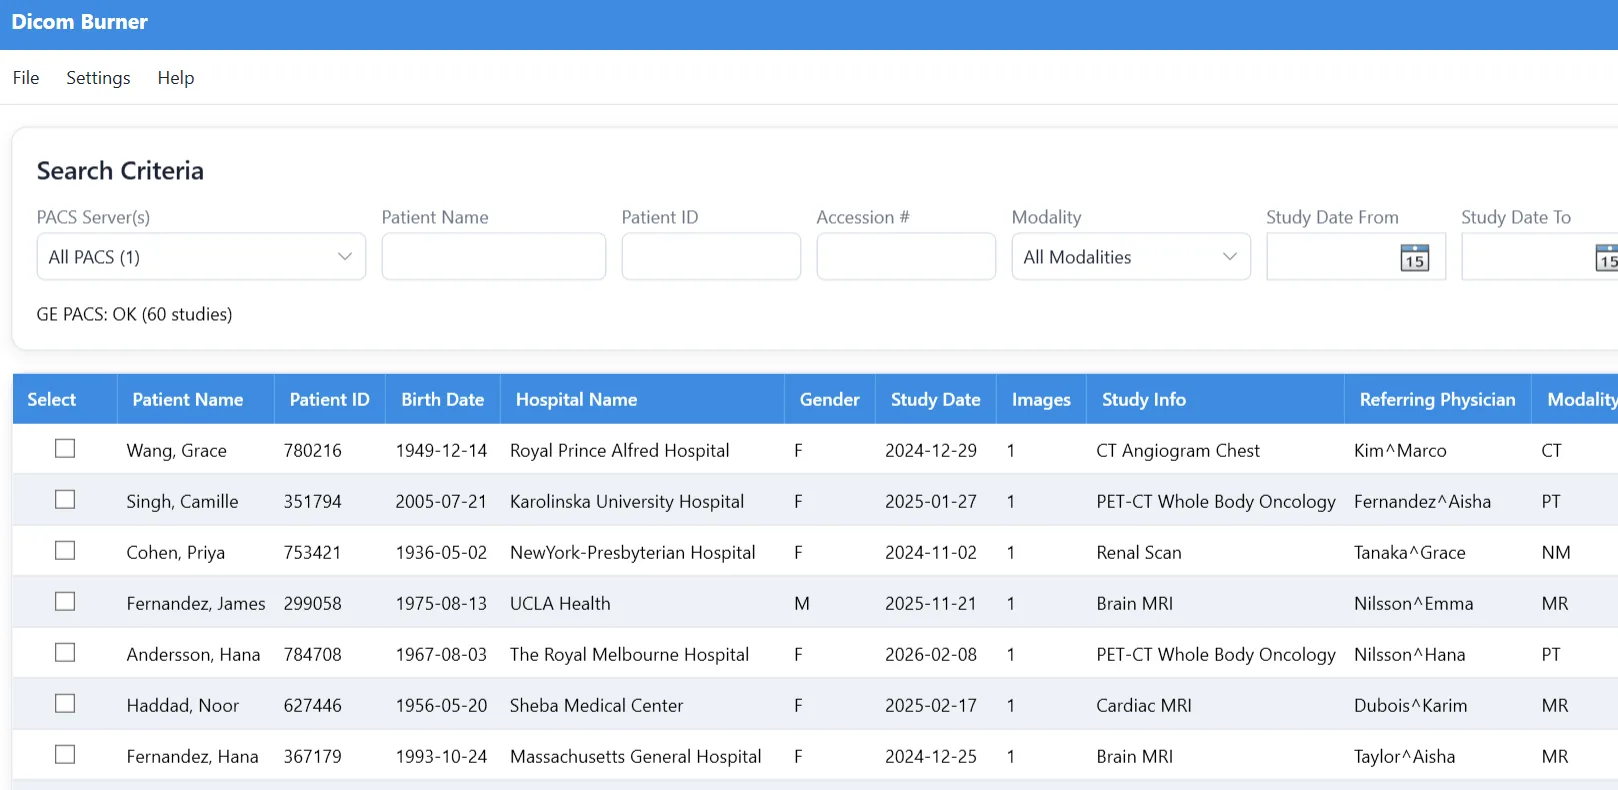Click referring physician 'Fernandez^Aisha'
The height and width of the screenshot is (790, 1618).
(1422, 502)
